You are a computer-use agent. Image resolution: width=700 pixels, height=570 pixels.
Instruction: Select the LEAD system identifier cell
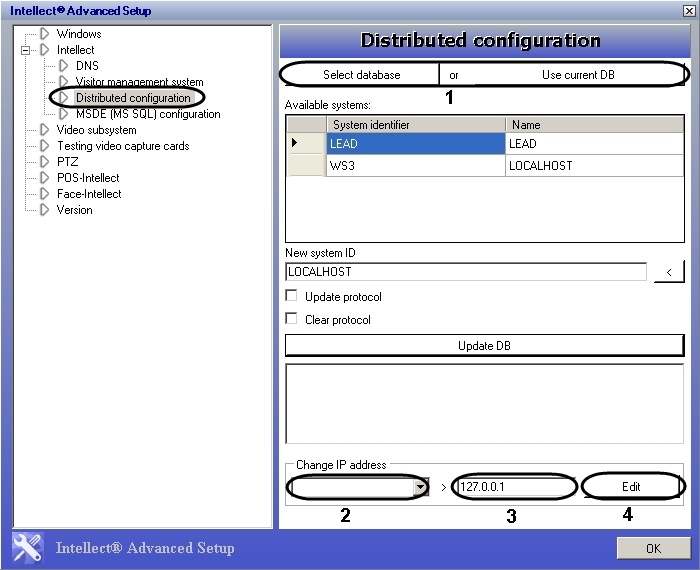click(x=416, y=144)
